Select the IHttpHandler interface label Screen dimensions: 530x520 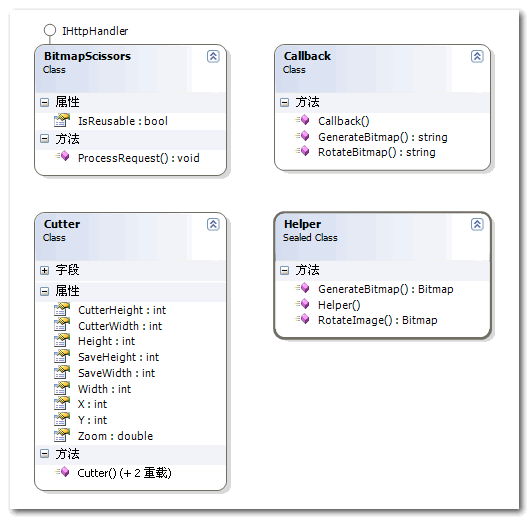click(x=95, y=31)
